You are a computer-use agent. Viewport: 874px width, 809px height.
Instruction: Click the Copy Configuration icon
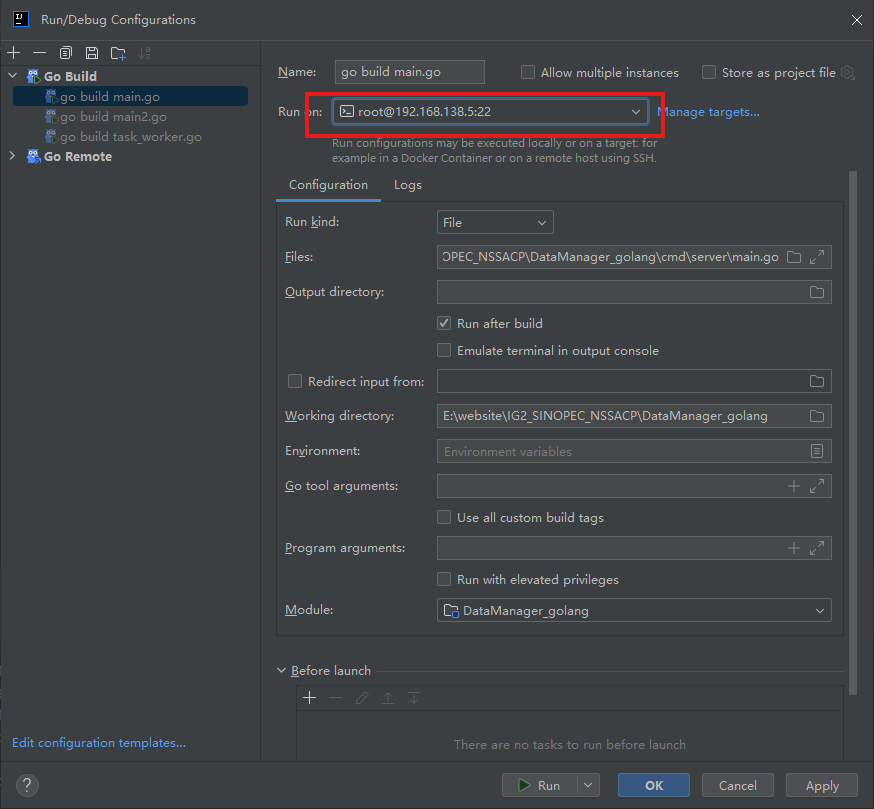tap(66, 53)
